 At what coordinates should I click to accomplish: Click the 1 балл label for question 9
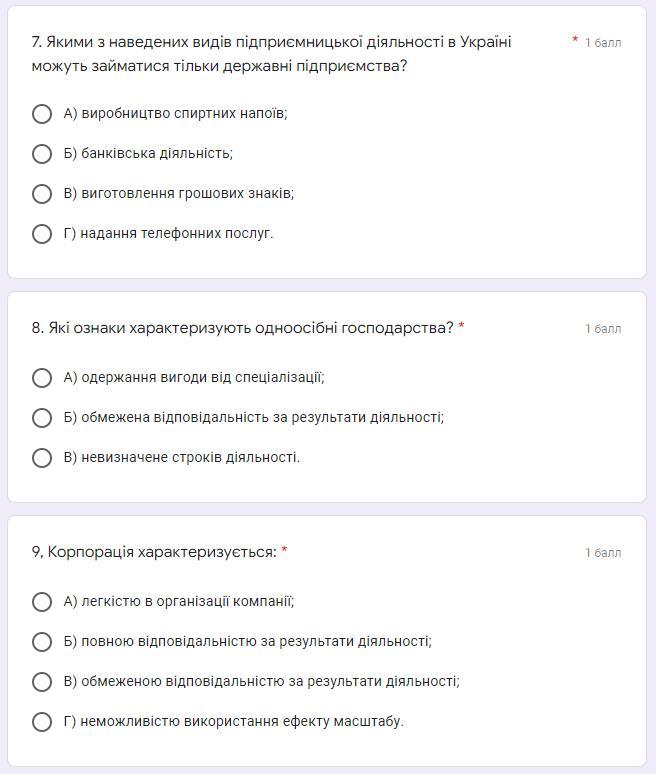pos(603,553)
